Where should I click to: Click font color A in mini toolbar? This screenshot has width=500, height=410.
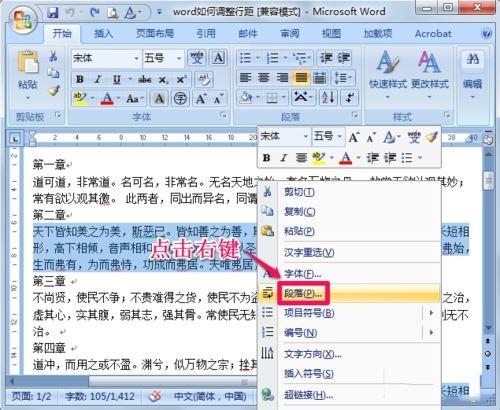(346, 158)
